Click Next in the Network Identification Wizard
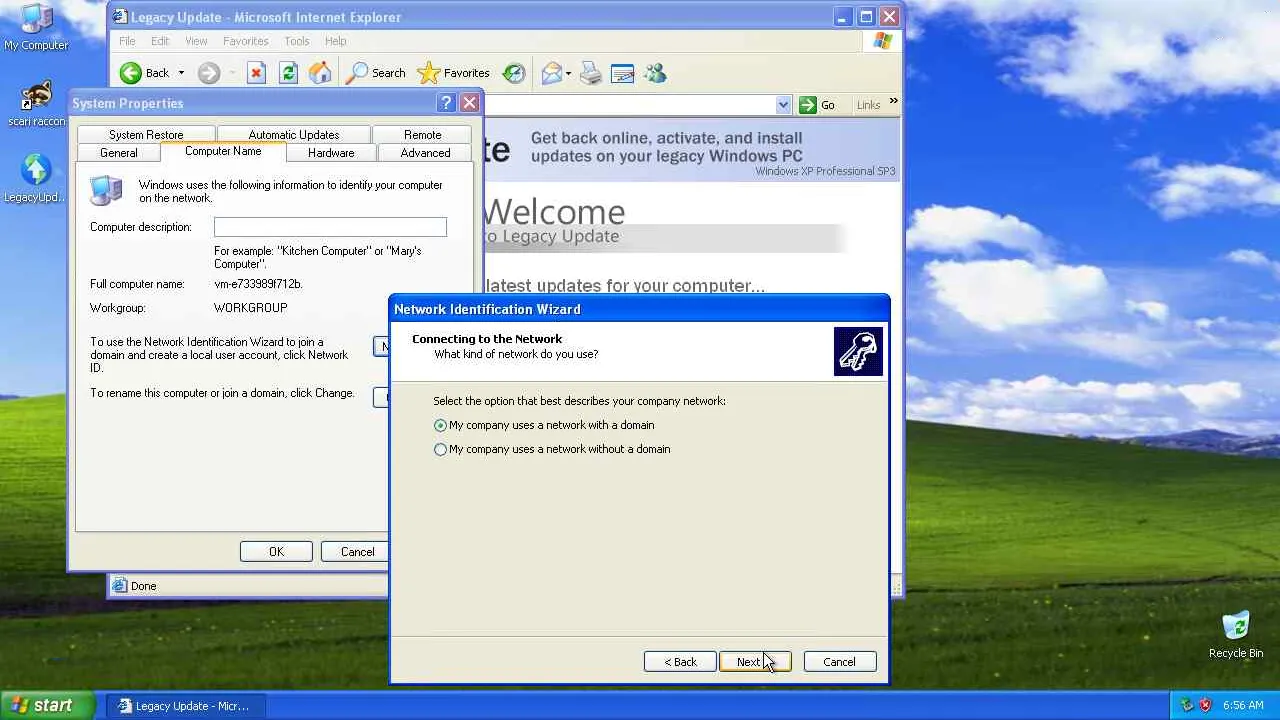The height and width of the screenshot is (720, 1280). coord(755,662)
